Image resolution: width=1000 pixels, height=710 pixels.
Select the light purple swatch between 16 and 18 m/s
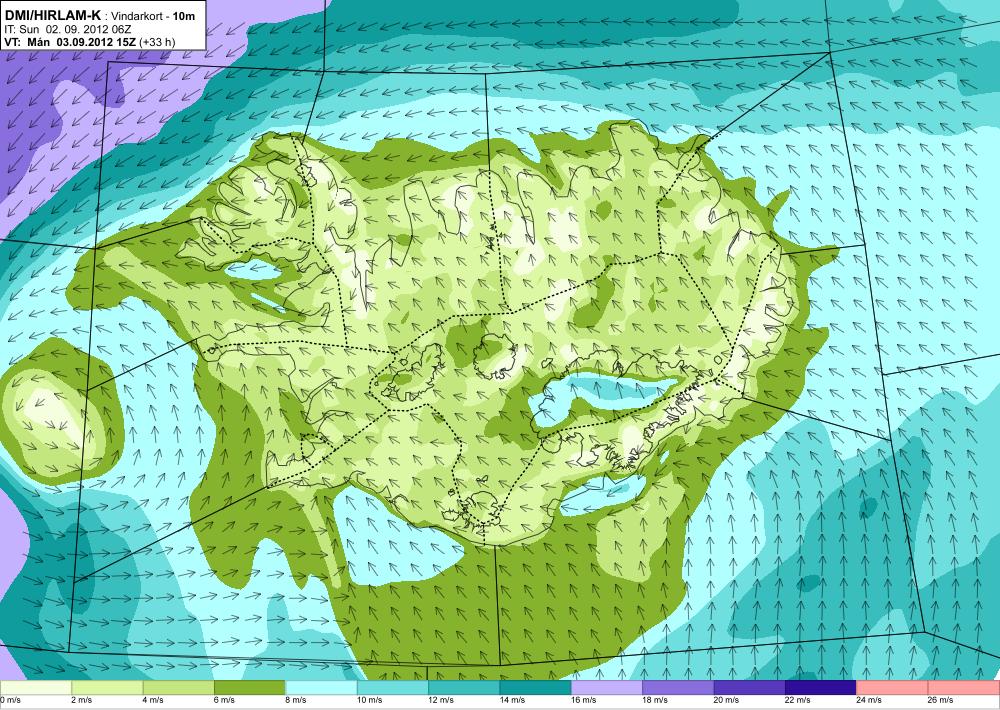coord(607,688)
